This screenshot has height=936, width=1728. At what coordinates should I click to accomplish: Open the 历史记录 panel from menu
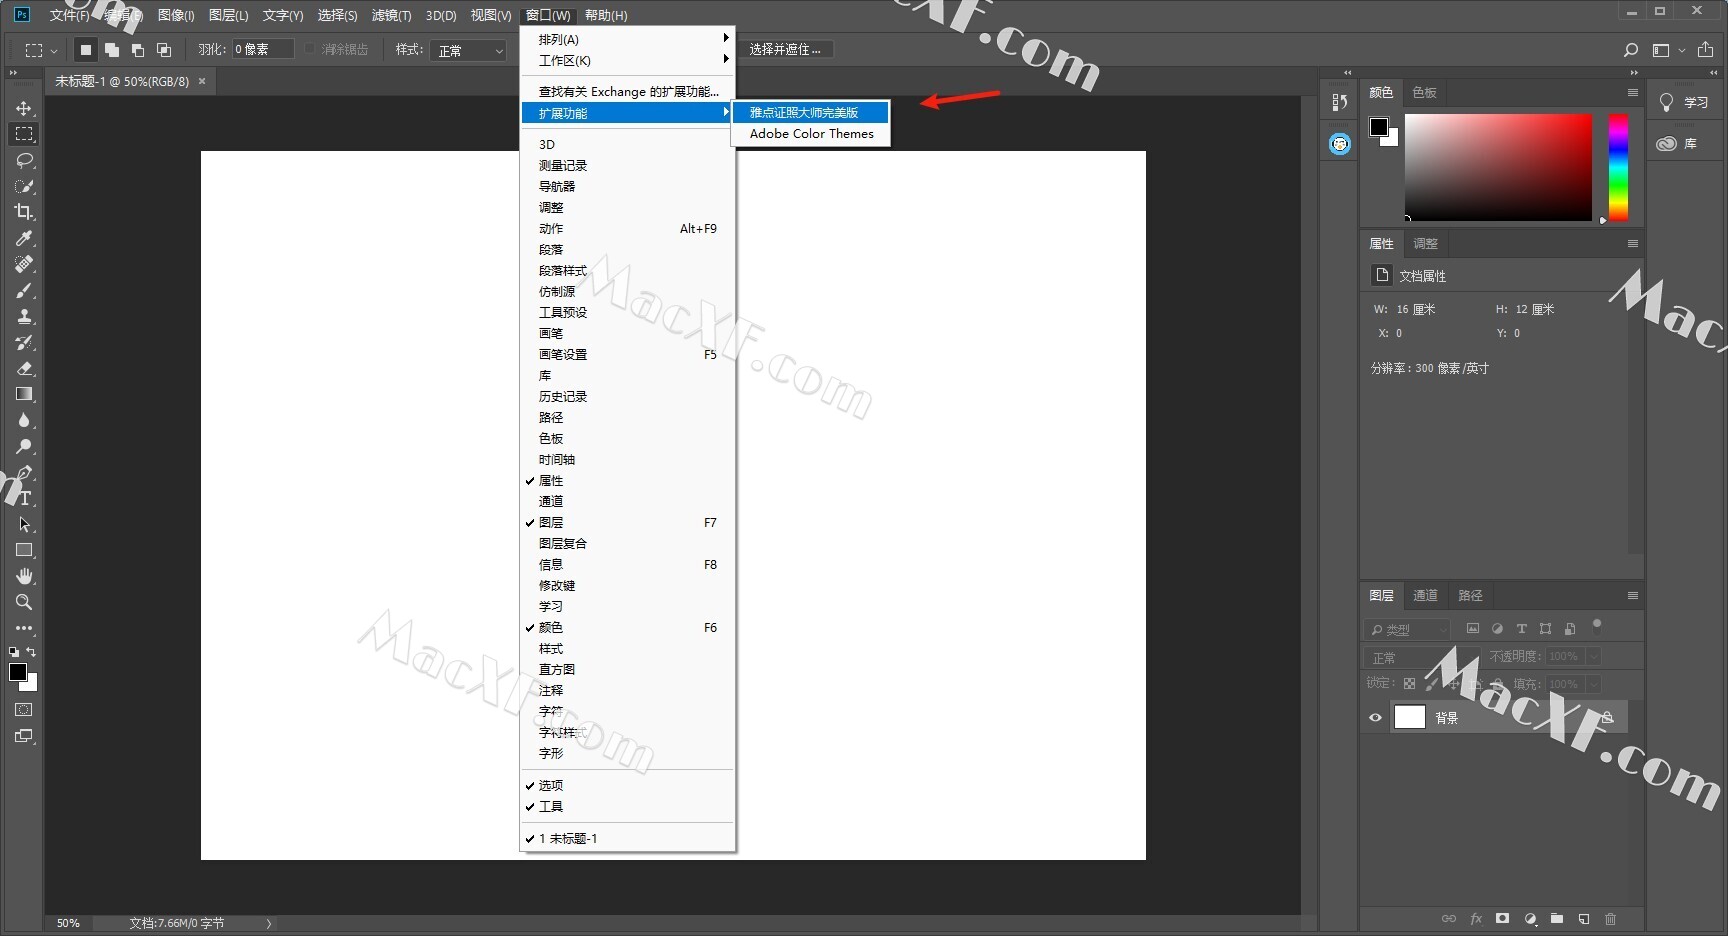click(628, 397)
